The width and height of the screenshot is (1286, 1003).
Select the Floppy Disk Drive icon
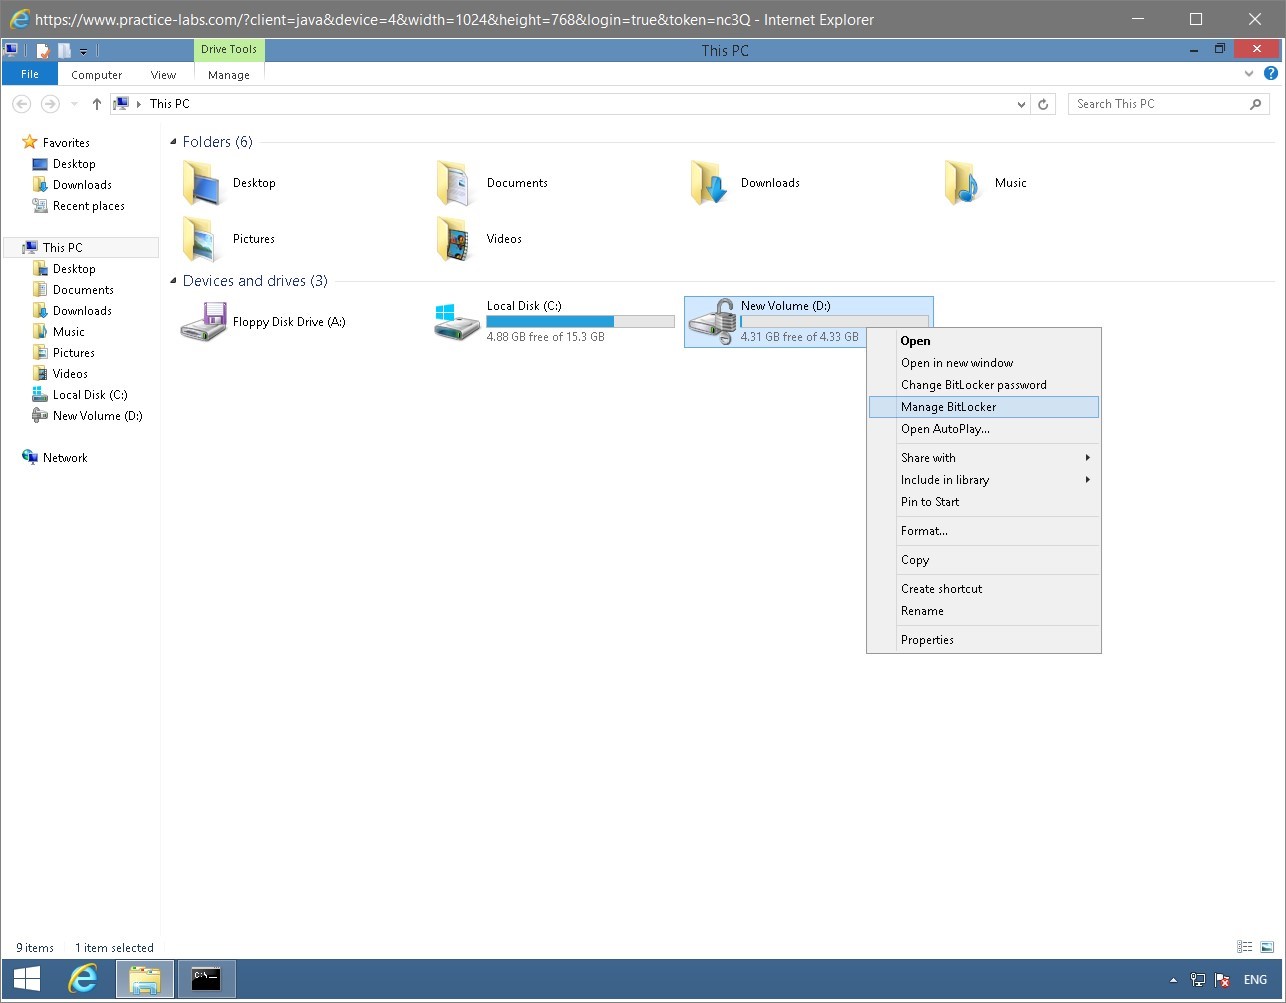[203, 320]
